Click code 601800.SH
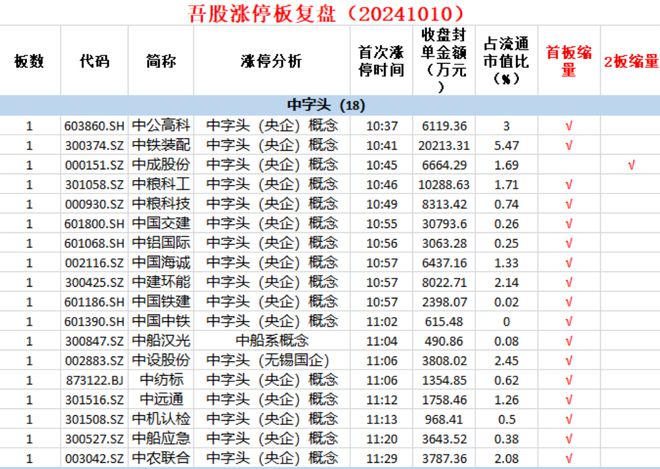This screenshot has width=660, height=469. pyautogui.click(x=94, y=224)
